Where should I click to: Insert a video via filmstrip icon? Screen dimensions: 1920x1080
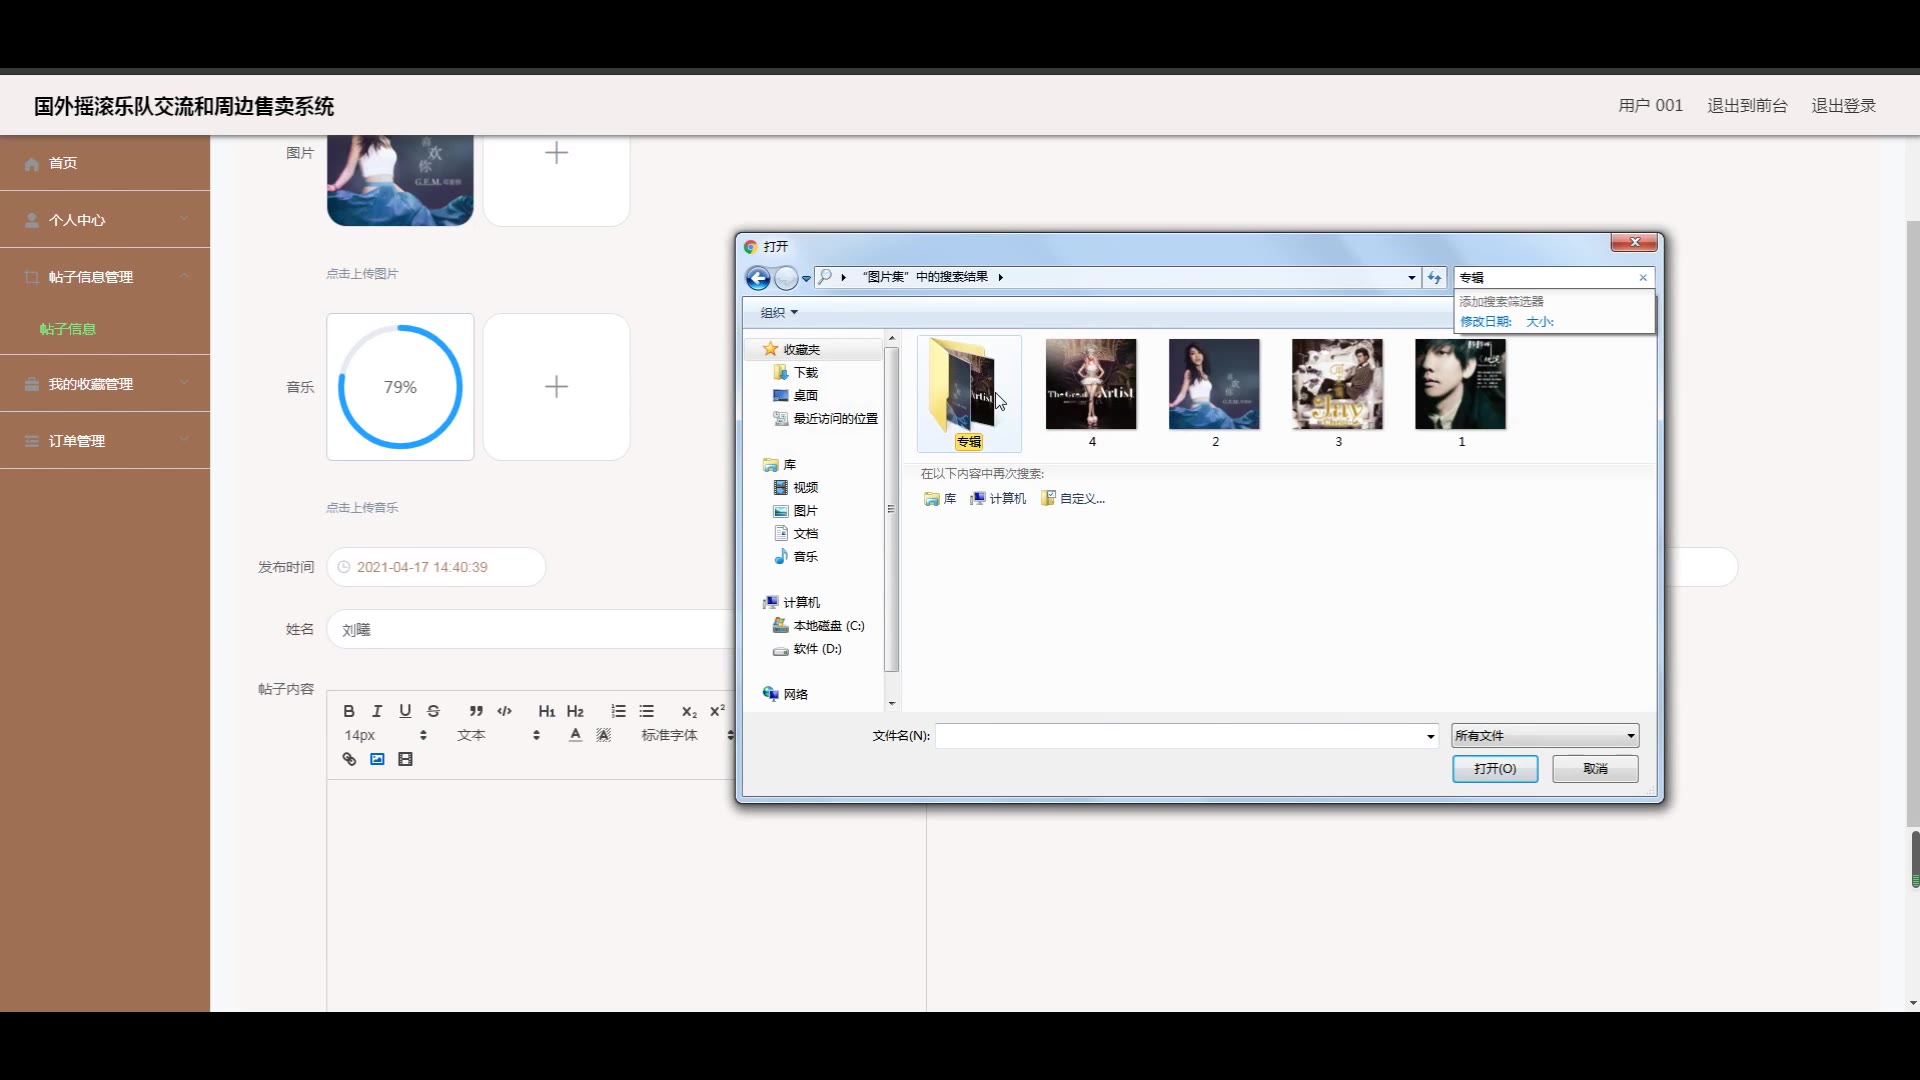click(x=405, y=759)
